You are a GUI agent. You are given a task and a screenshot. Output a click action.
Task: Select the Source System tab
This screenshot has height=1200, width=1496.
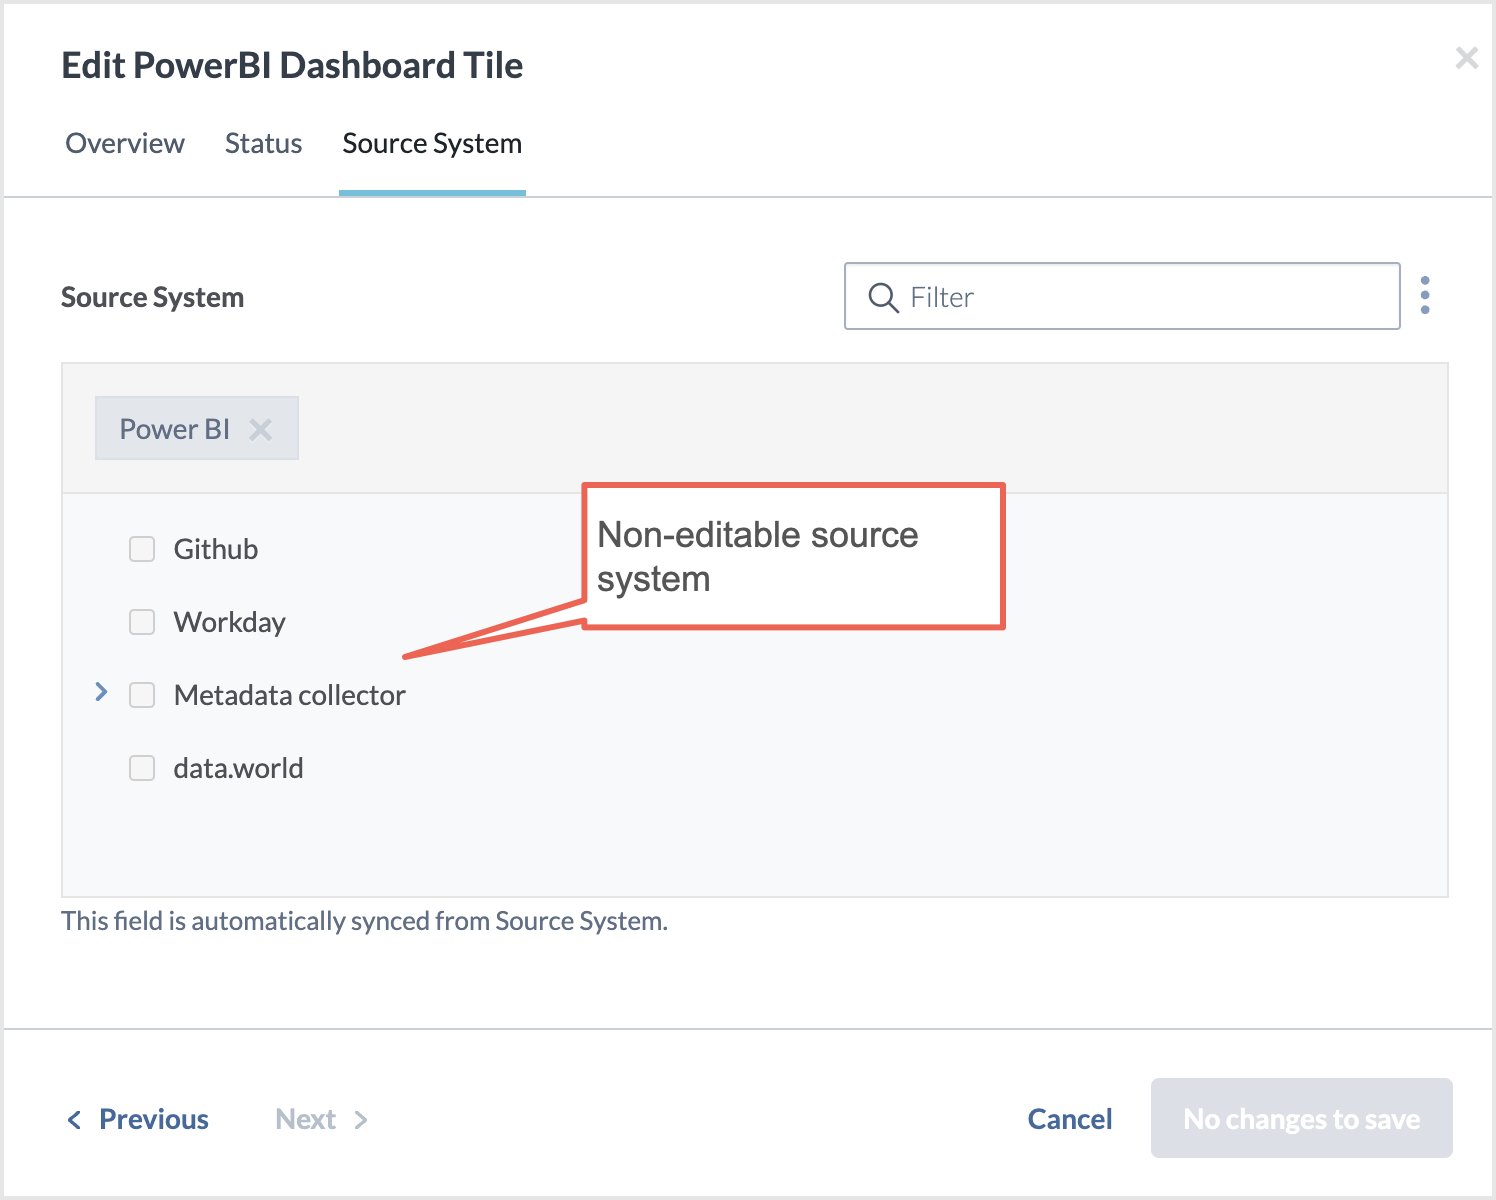point(432,144)
